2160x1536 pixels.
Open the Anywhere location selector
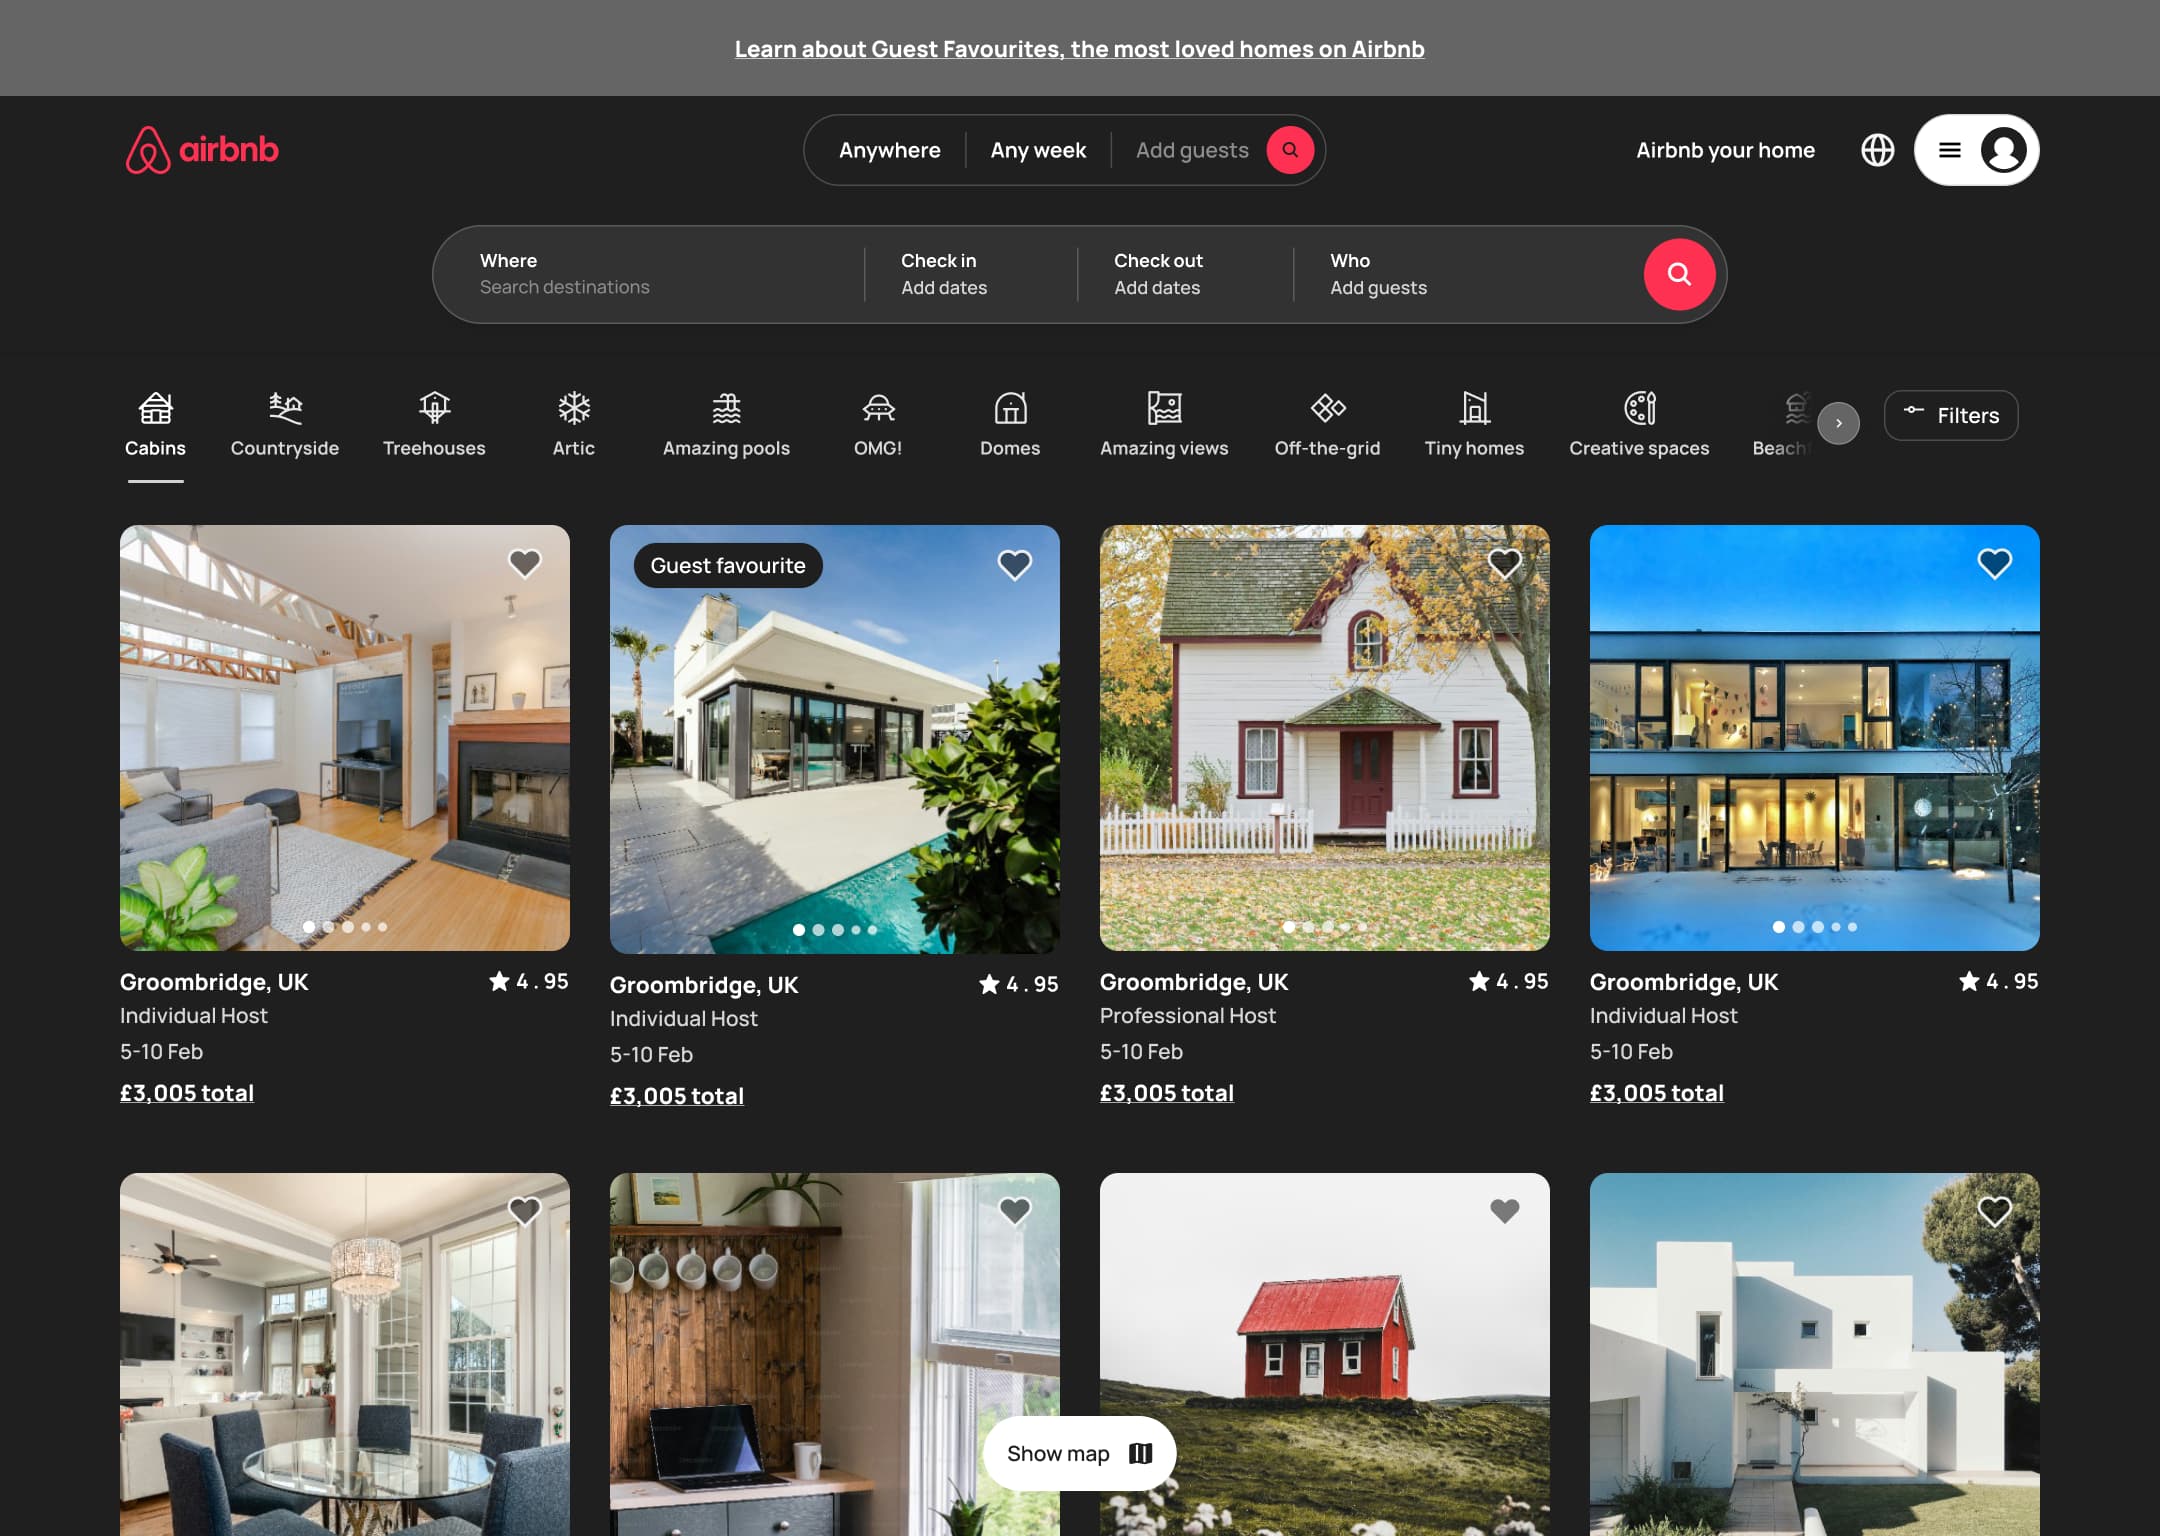click(x=890, y=150)
